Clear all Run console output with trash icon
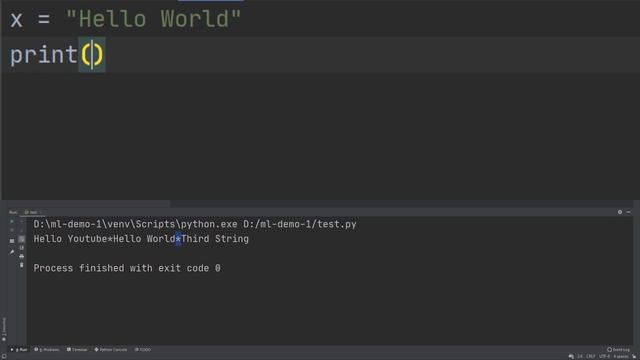Image resolution: width=640 pixels, height=360 pixels. pyautogui.click(x=22, y=265)
